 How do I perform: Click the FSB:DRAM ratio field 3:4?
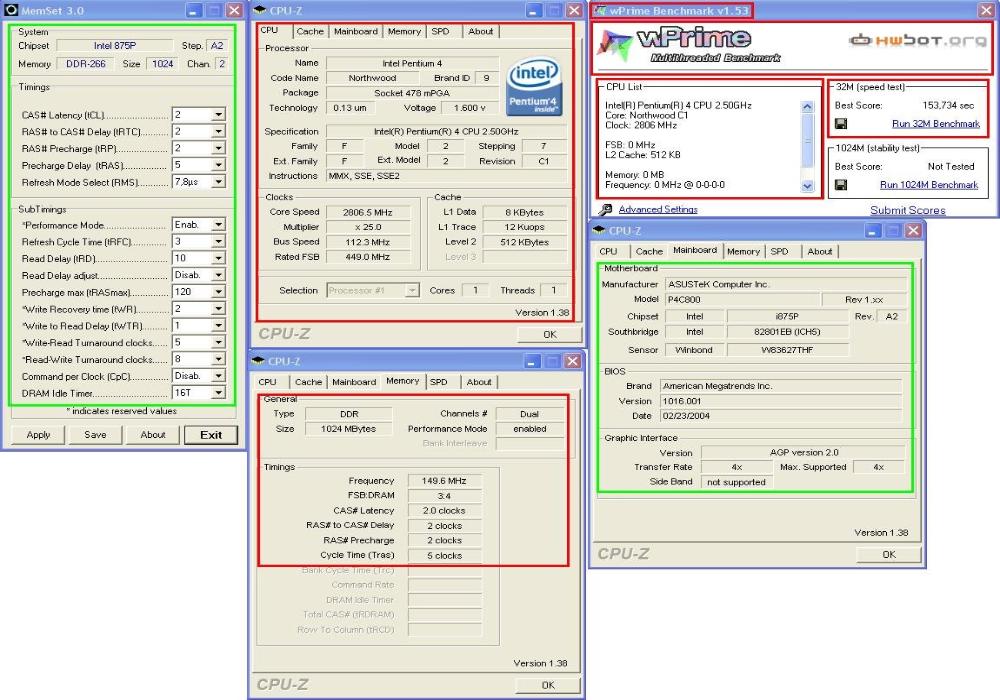tap(444, 496)
